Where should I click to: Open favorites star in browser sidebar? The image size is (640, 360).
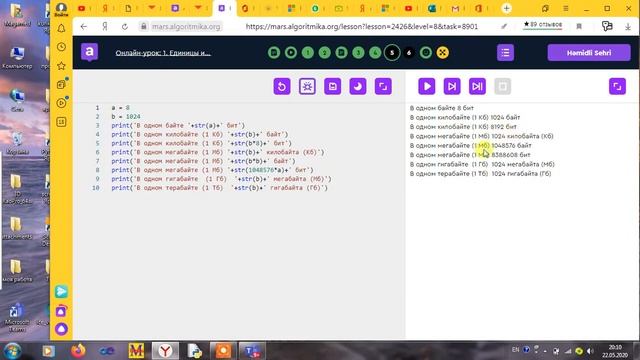pos(61,66)
